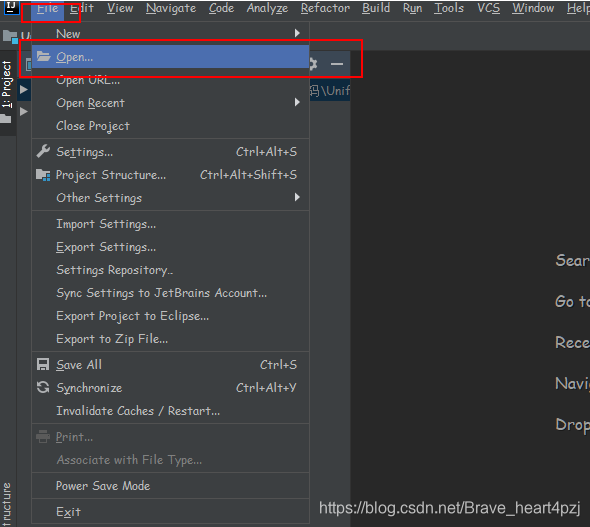Choose Invalidate Caches / Restart...

(170, 411)
